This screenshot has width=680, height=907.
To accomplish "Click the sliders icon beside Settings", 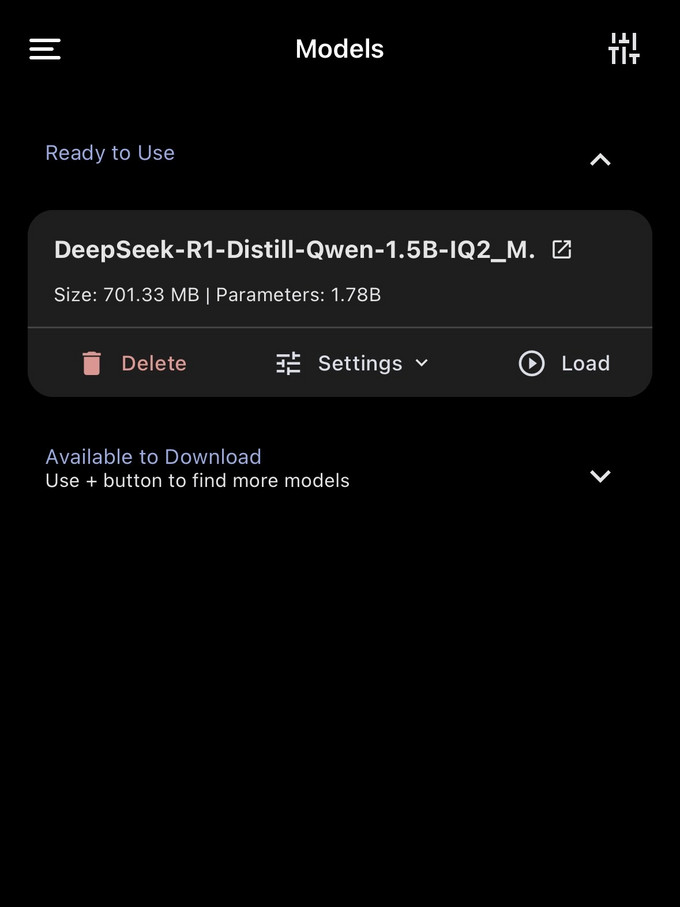I will click(287, 363).
